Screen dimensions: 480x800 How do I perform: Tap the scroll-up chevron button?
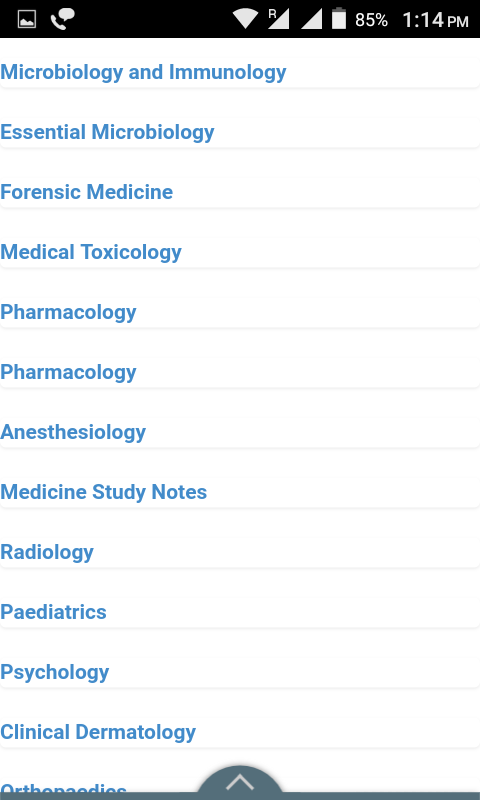(x=240, y=782)
